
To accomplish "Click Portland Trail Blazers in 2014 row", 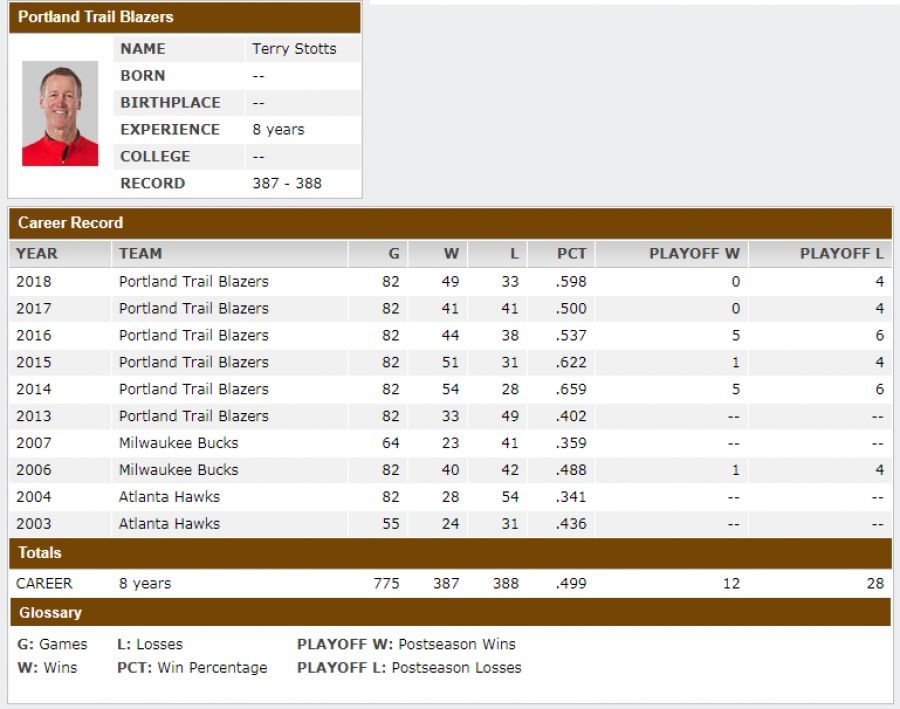I will click(x=193, y=389).
